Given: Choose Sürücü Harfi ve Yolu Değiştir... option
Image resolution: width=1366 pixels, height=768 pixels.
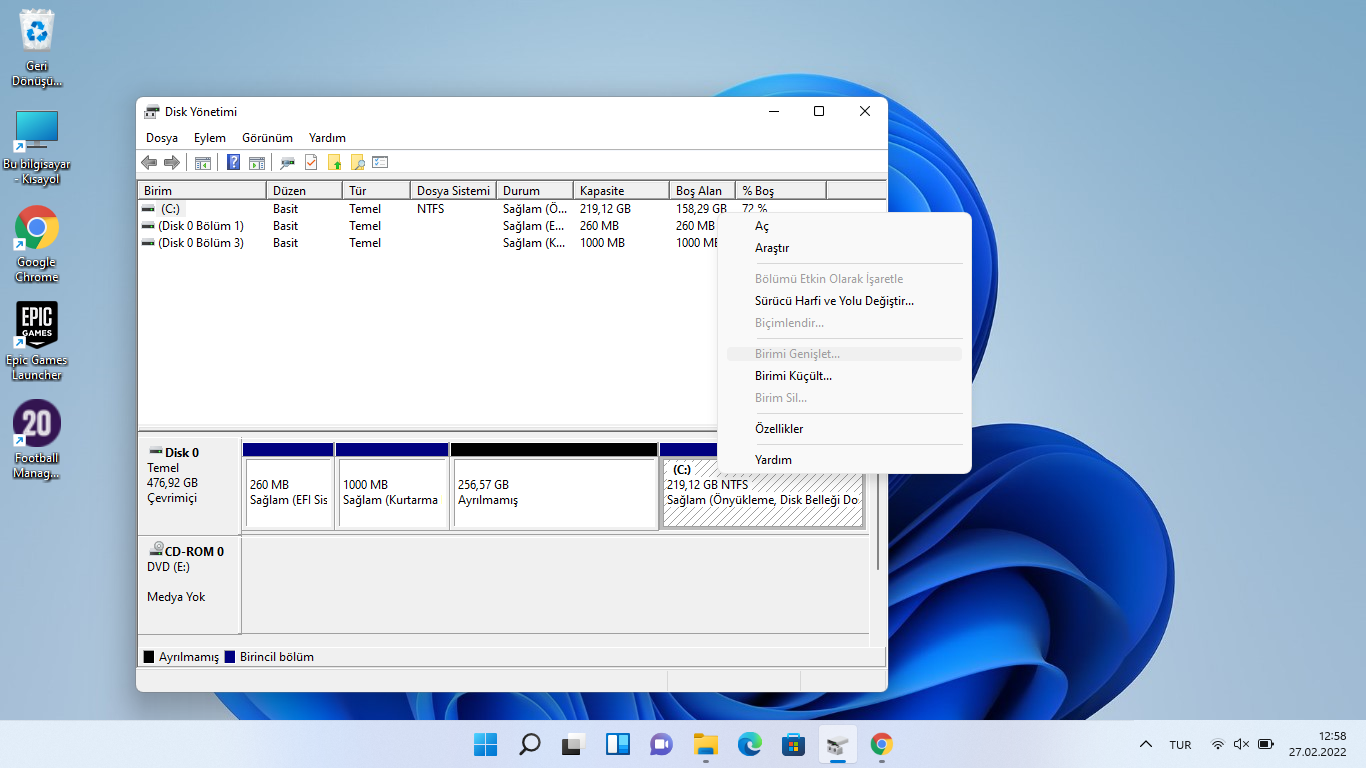Looking at the screenshot, I should point(834,301).
